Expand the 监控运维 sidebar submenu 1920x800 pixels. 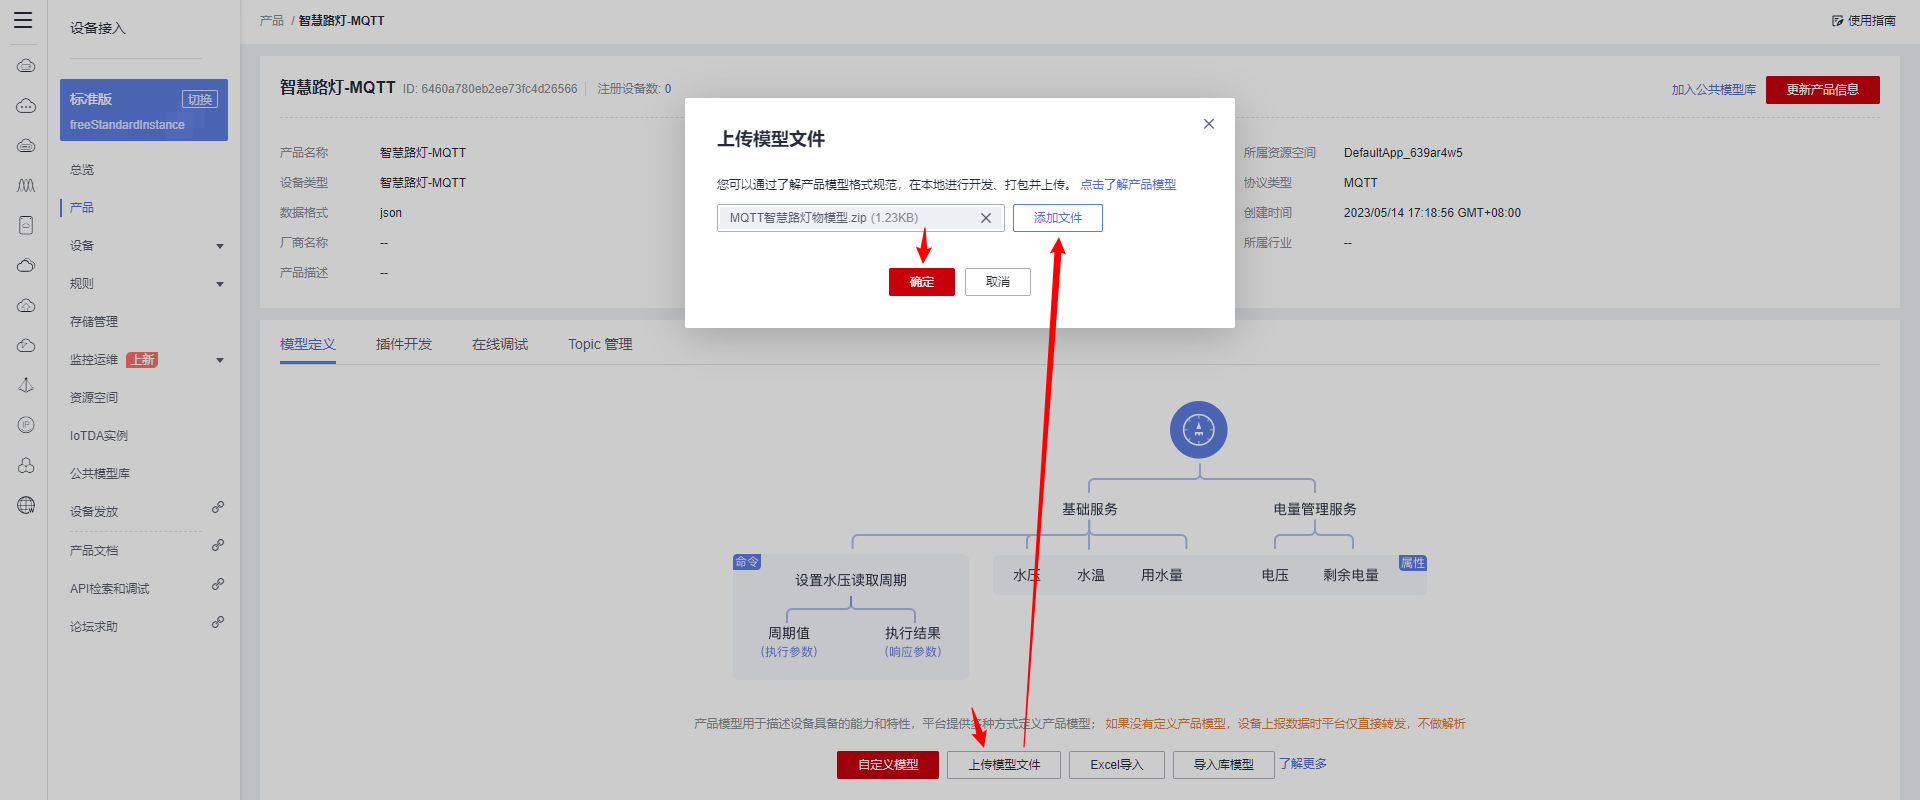[x=220, y=360]
